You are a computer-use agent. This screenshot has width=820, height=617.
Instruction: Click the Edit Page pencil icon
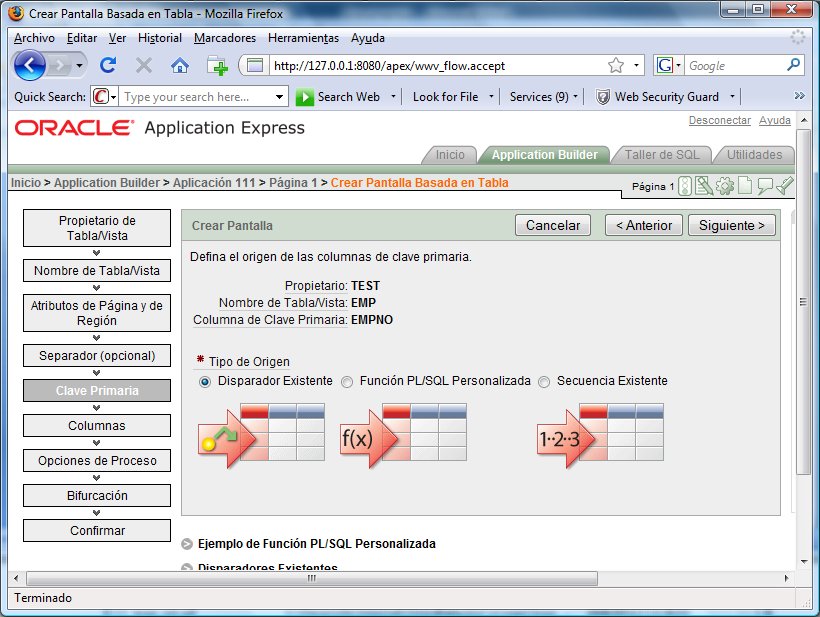(704, 186)
